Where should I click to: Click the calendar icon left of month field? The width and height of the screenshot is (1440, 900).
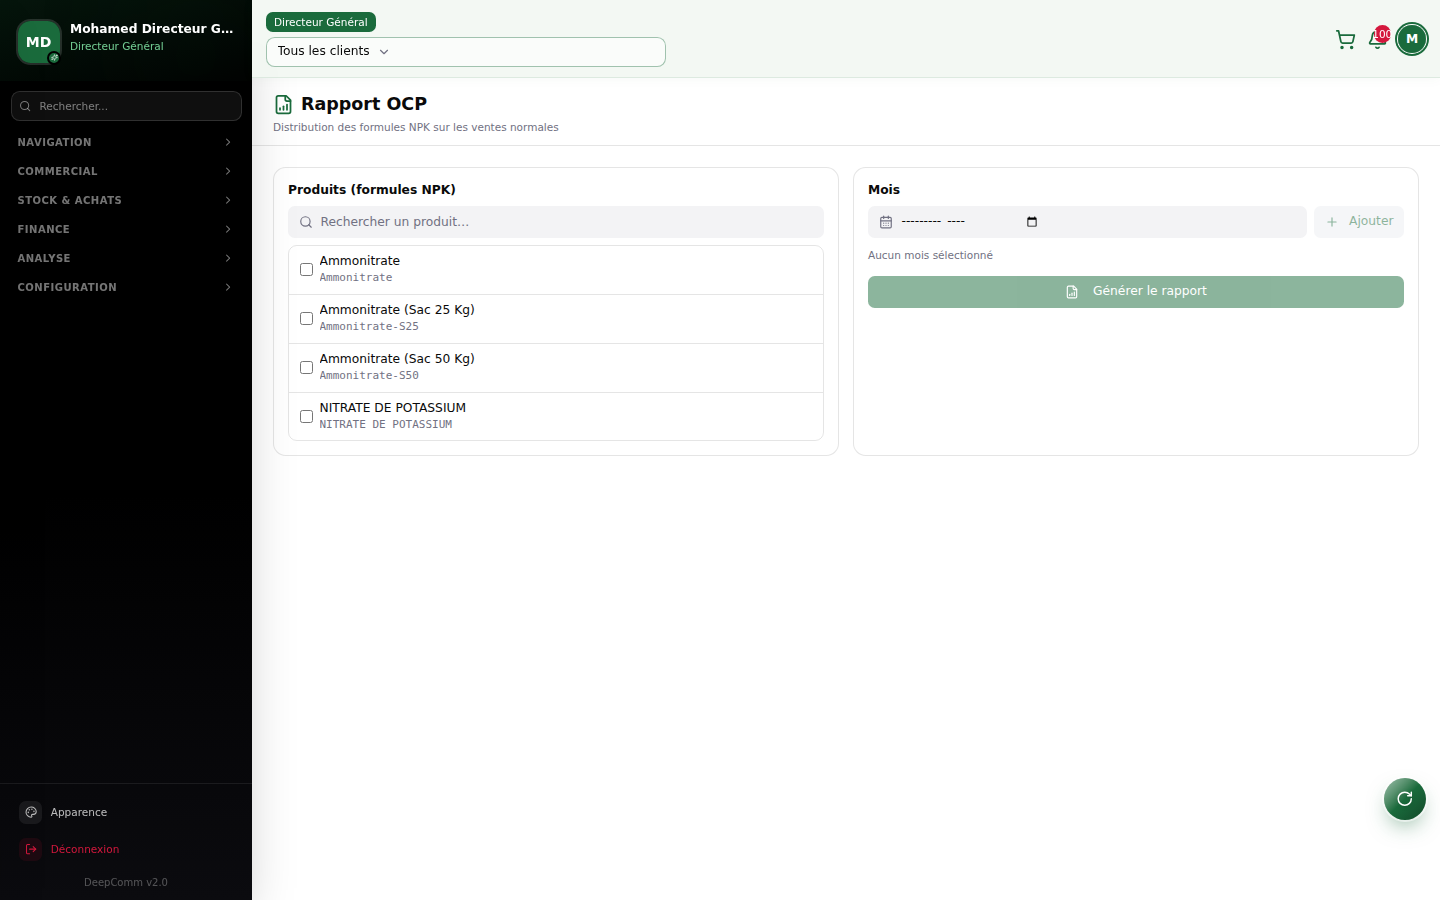click(886, 222)
